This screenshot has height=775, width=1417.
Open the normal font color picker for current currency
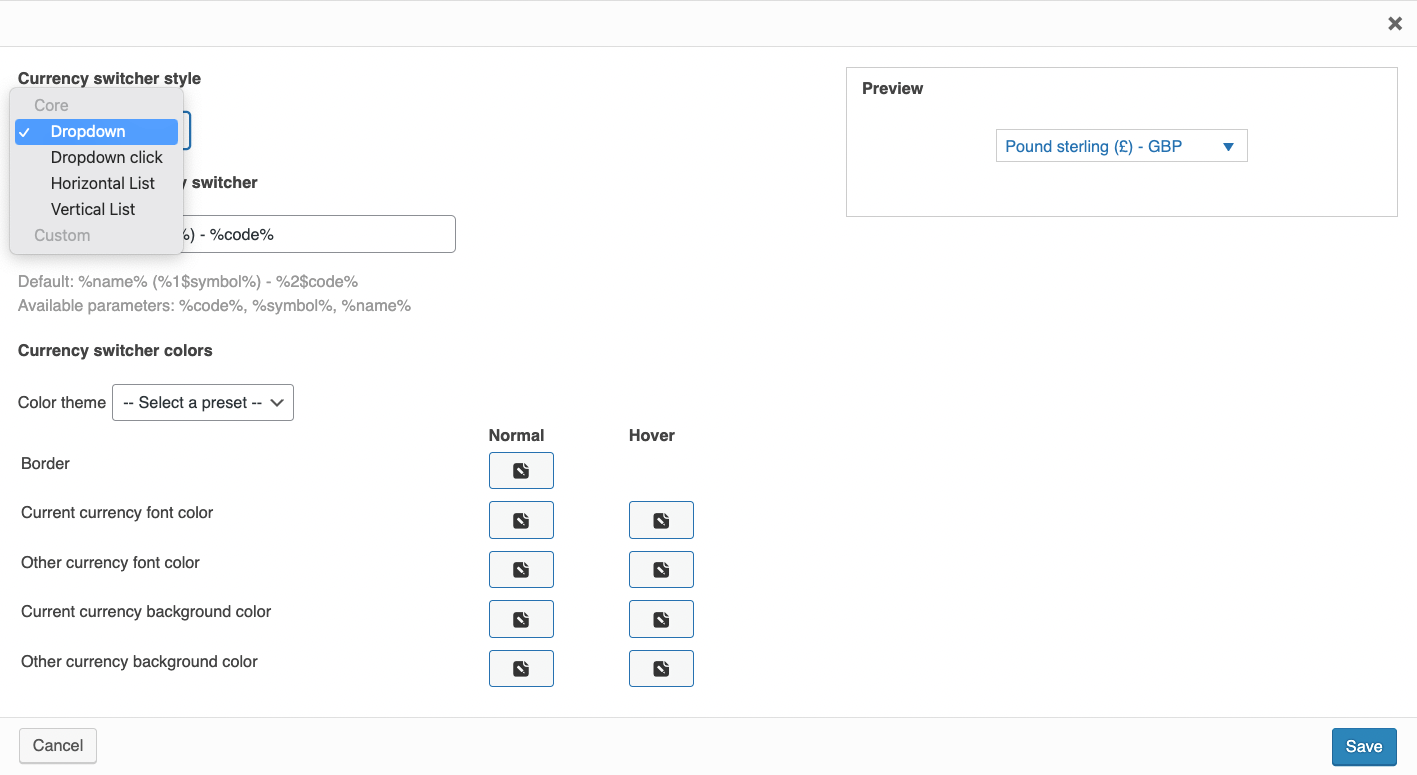coord(521,519)
